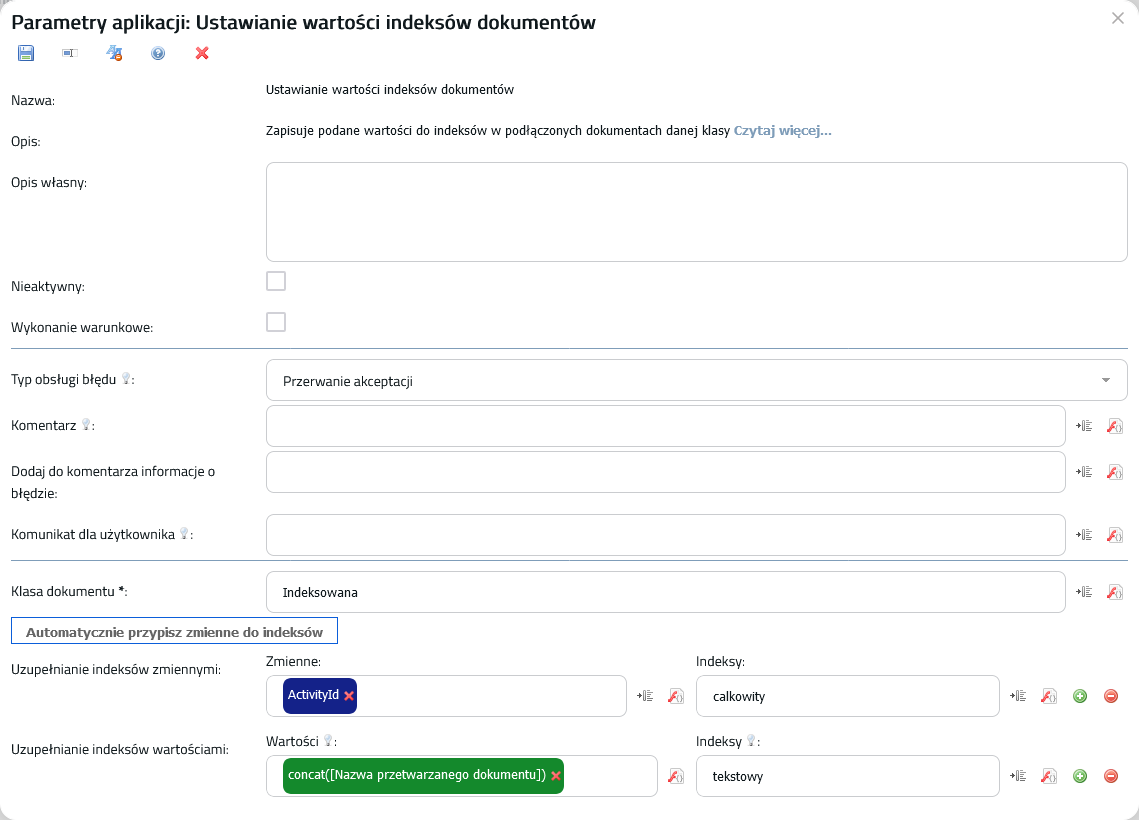Click function icon next to concat value field
This screenshot has height=820, width=1139.
(x=675, y=776)
